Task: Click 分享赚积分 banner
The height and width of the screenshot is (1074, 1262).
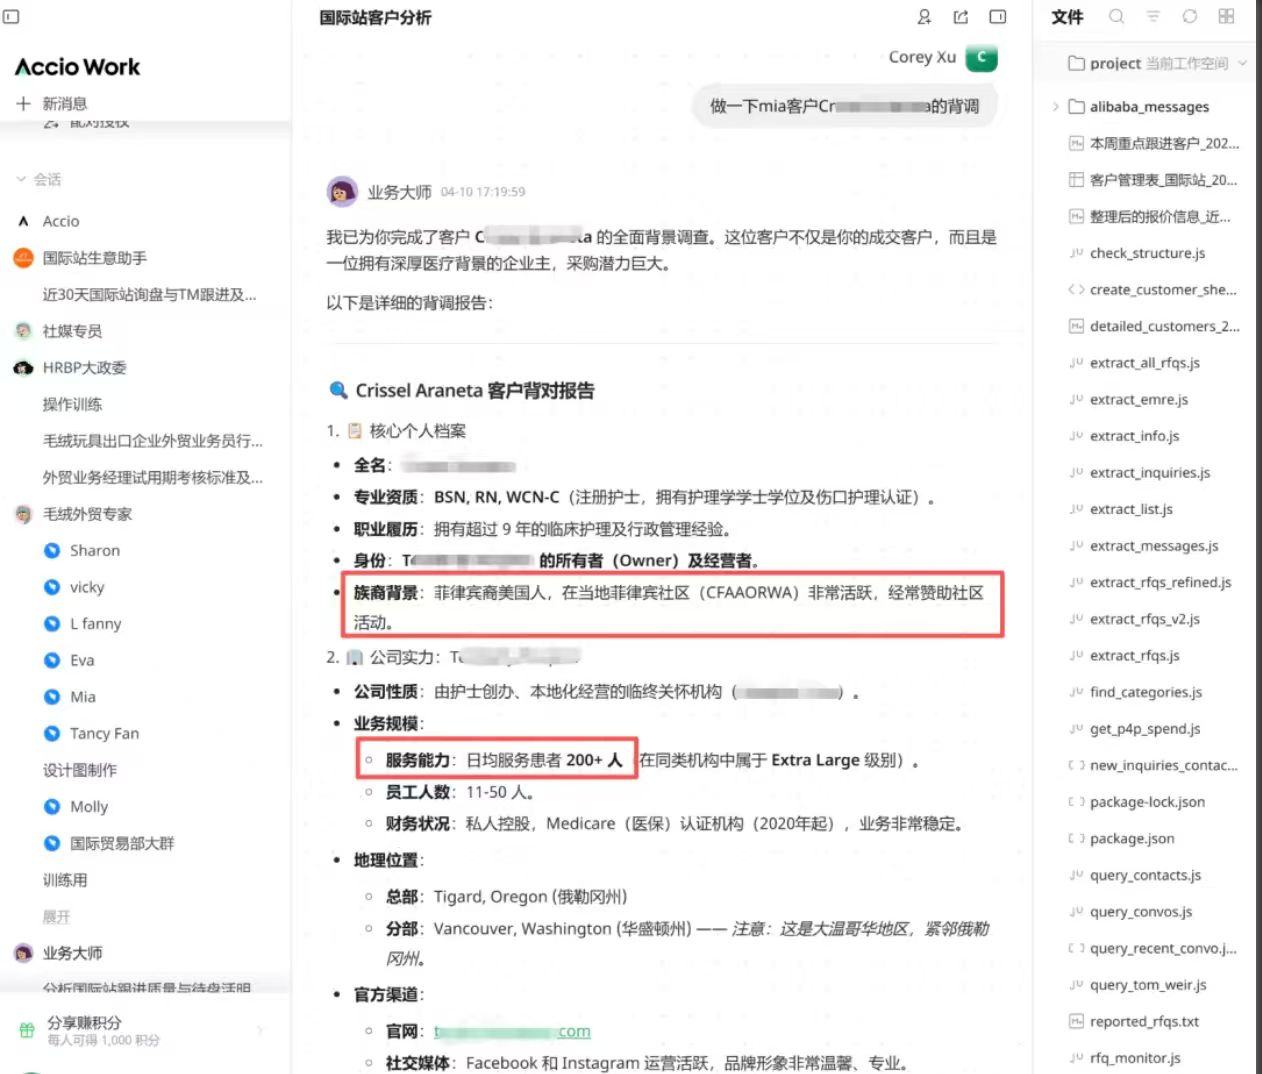Action: coord(140,1030)
